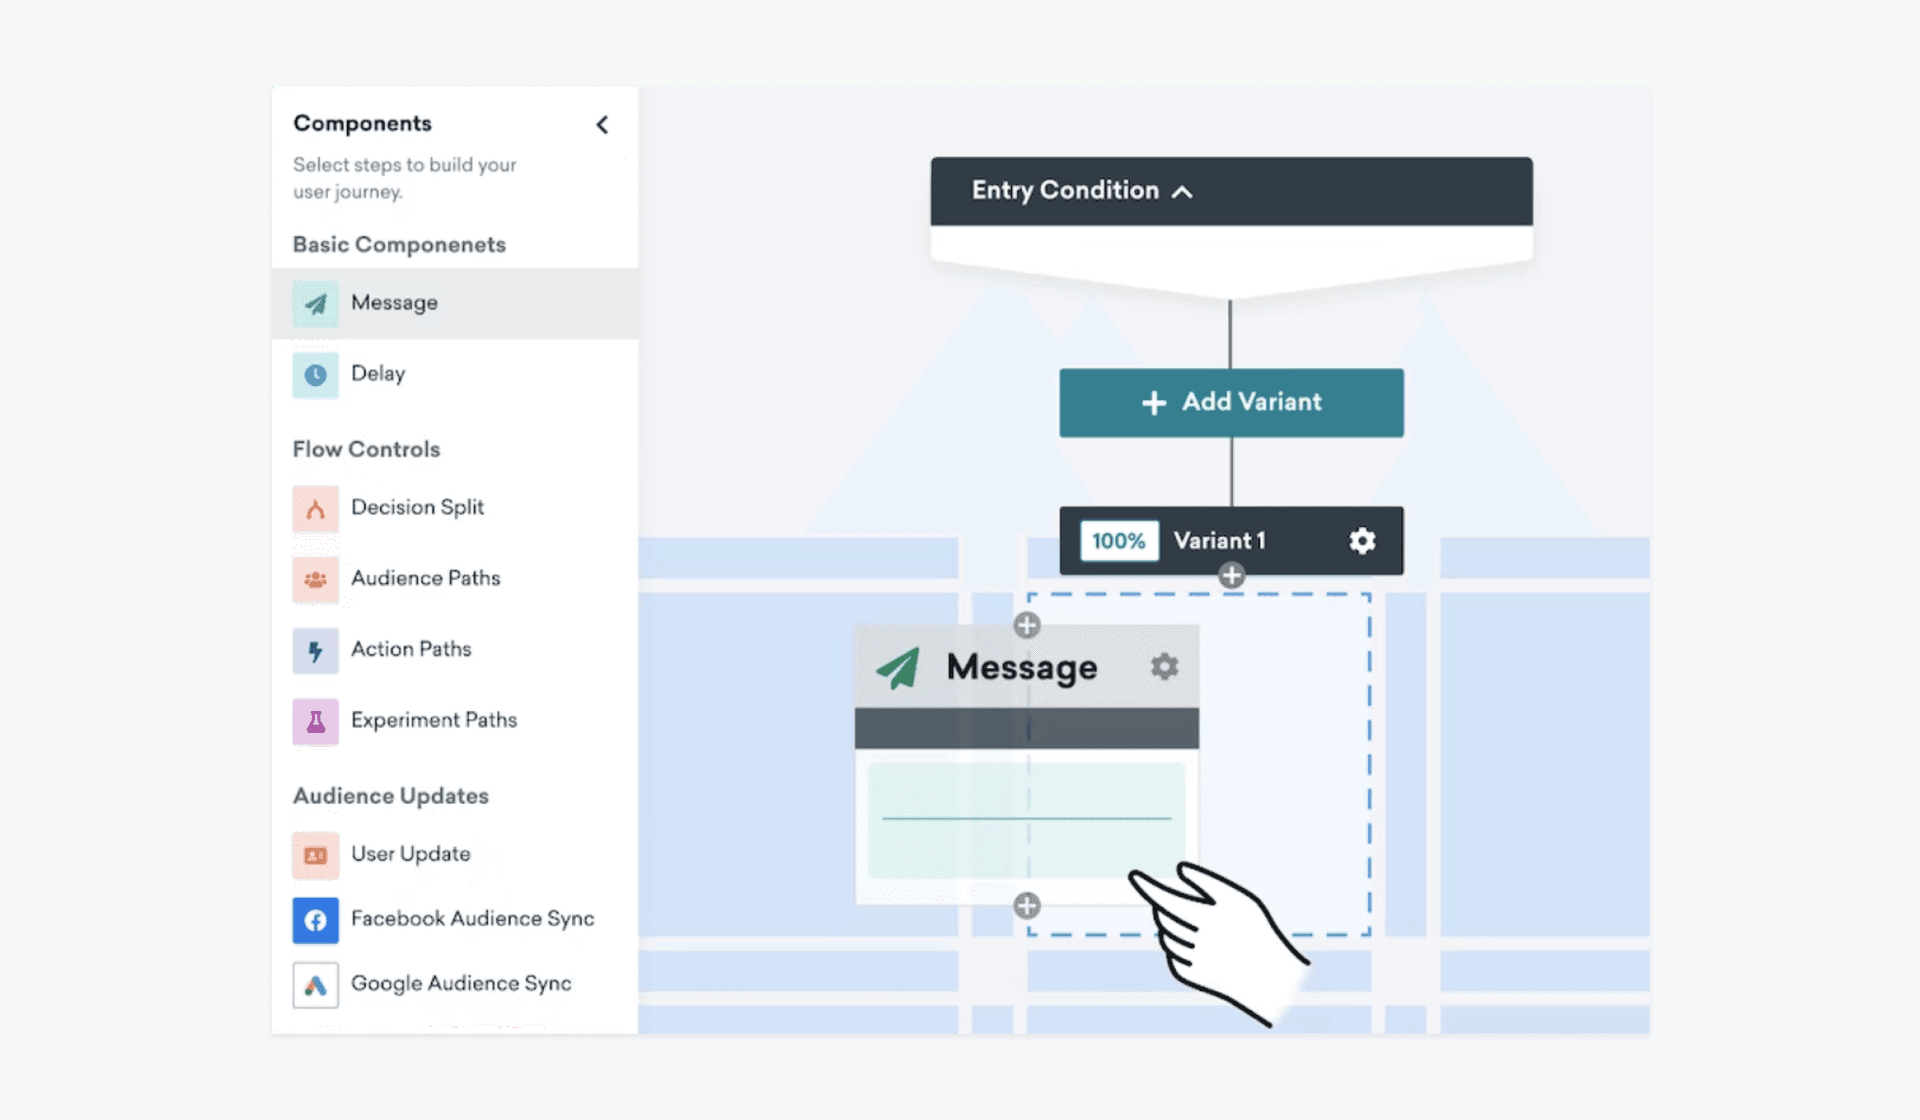Open Variant 1 settings gear menu

tap(1363, 539)
